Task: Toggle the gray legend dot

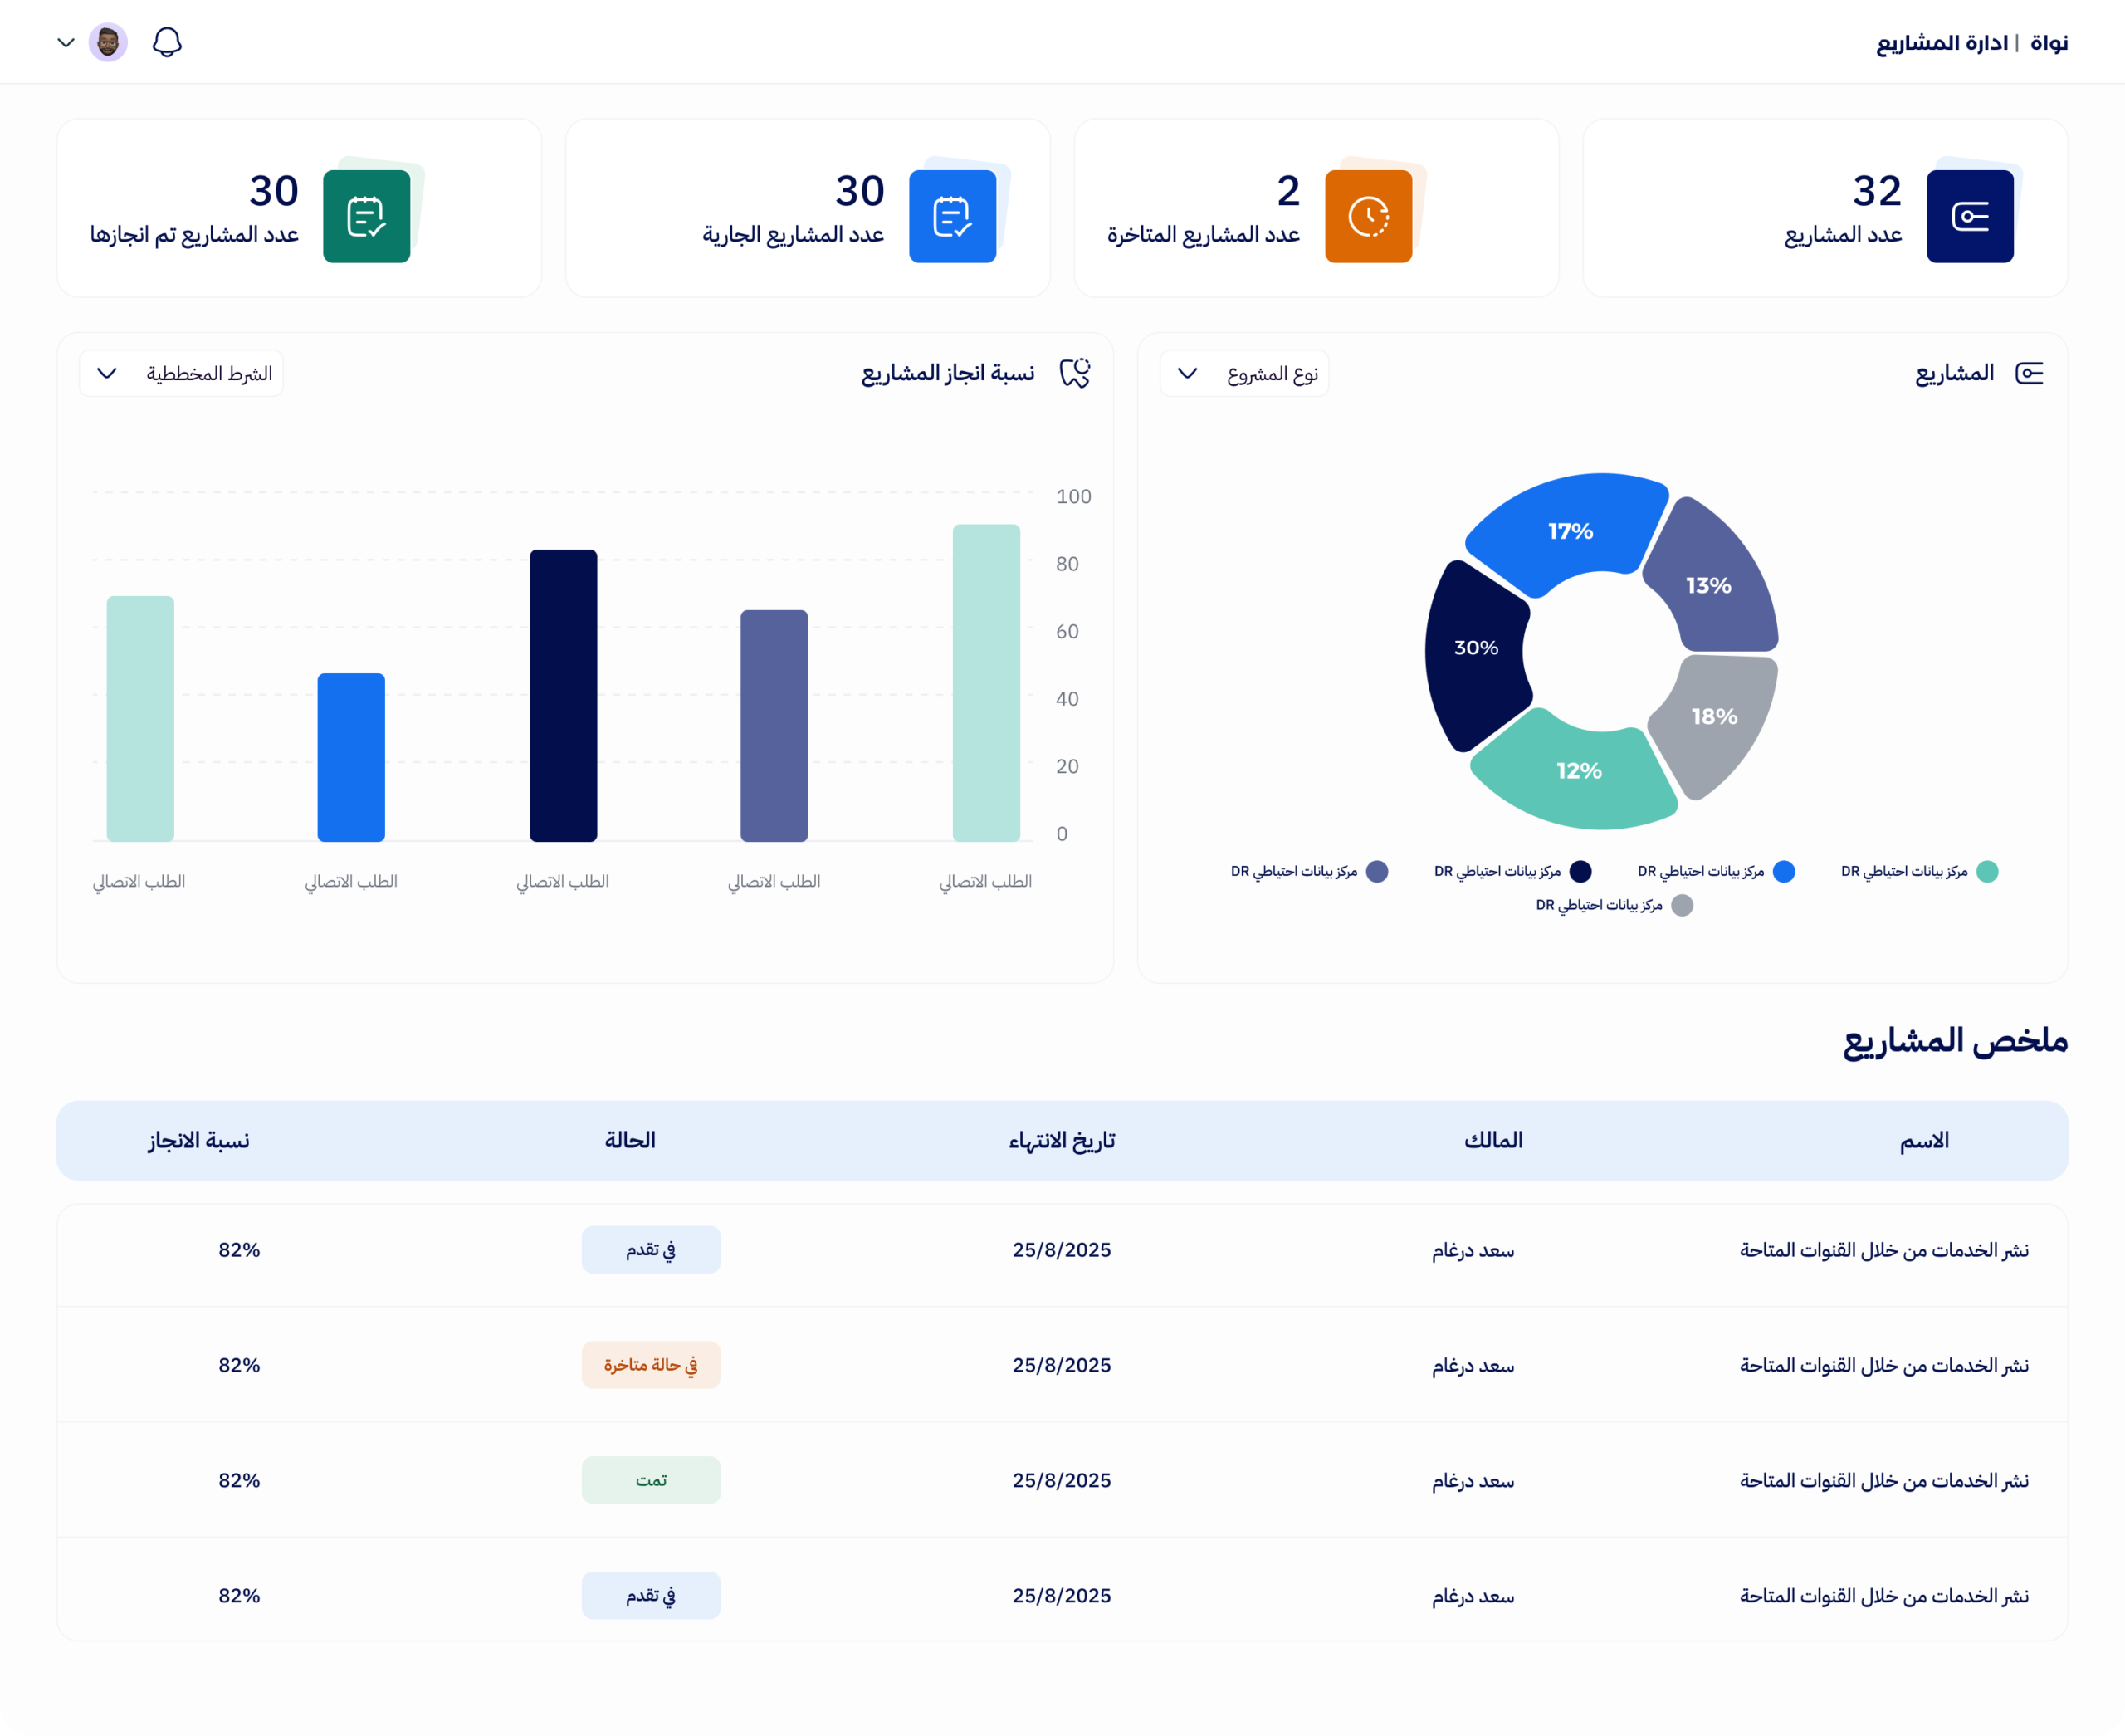Action: click(x=1682, y=905)
